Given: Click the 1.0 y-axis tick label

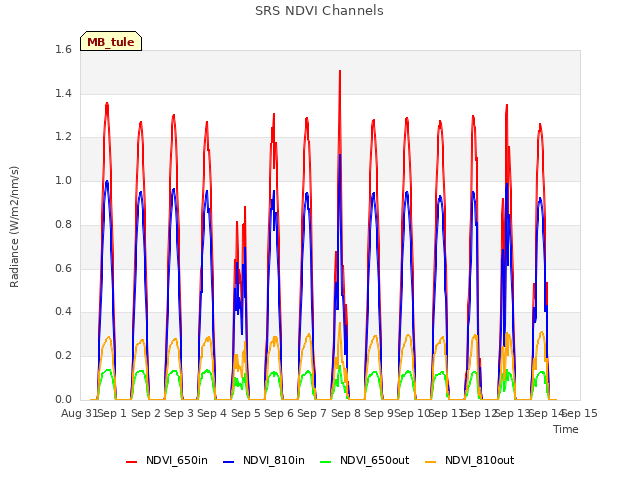Looking at the screenshot, I should click(x=63, y=180).
